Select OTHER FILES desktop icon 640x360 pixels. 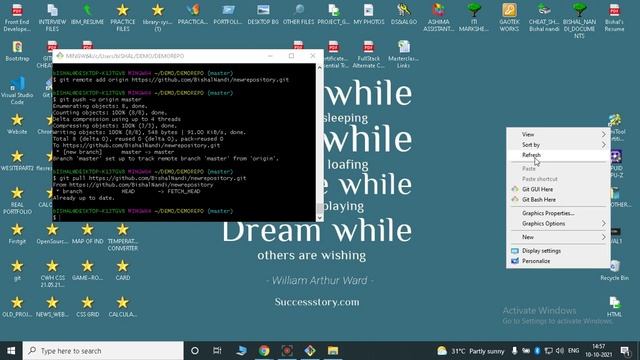click(x=298, y=15)
